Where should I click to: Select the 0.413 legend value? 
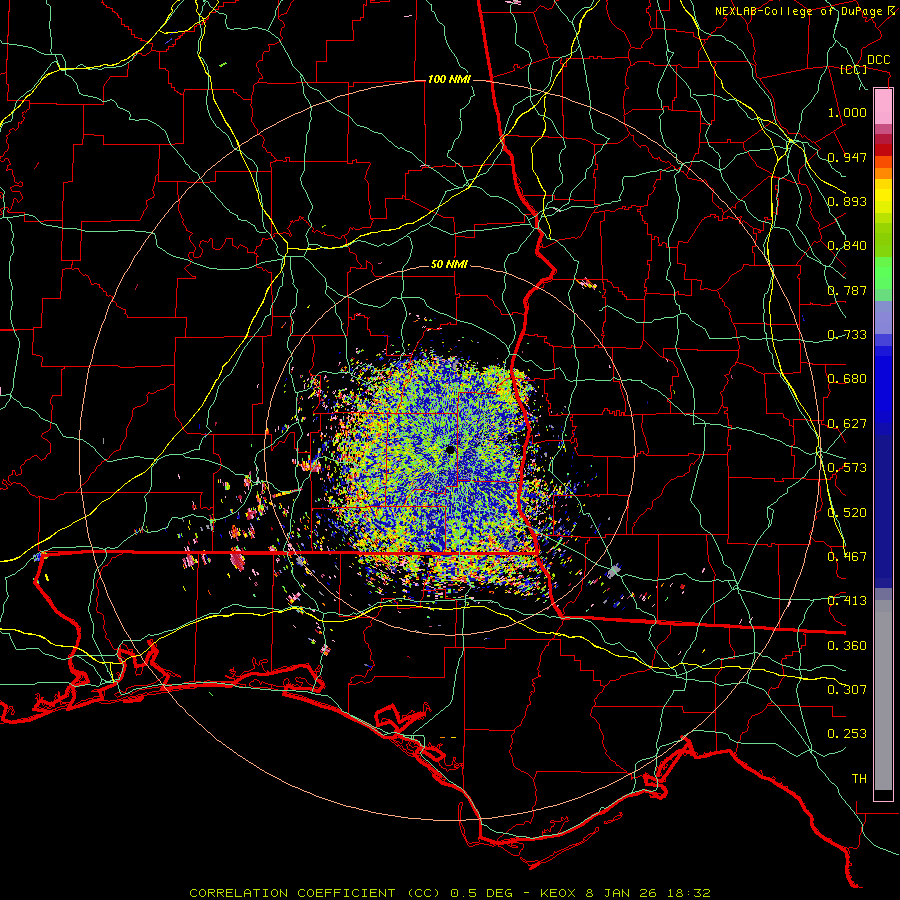point(847,601)
